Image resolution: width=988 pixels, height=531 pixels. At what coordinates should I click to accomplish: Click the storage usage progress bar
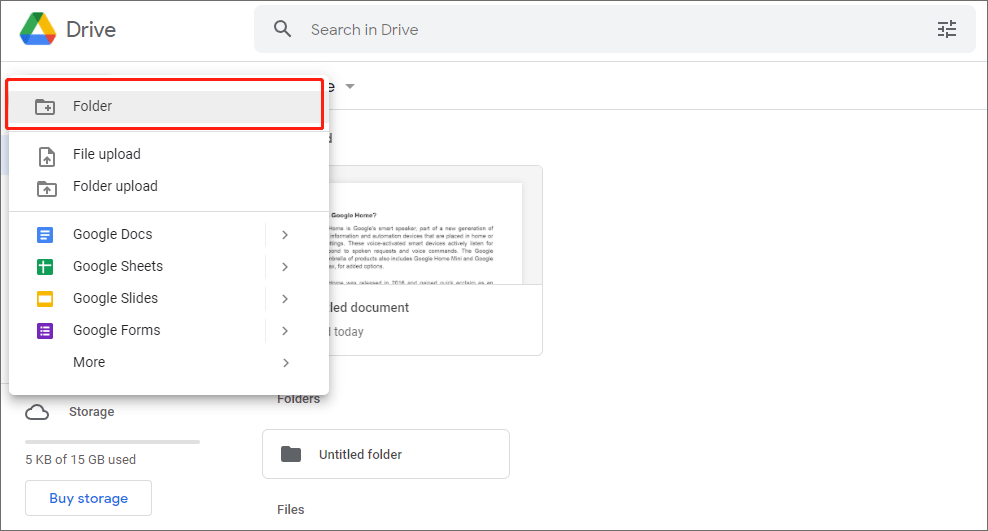pyautogui.click(x=112, y=442)
